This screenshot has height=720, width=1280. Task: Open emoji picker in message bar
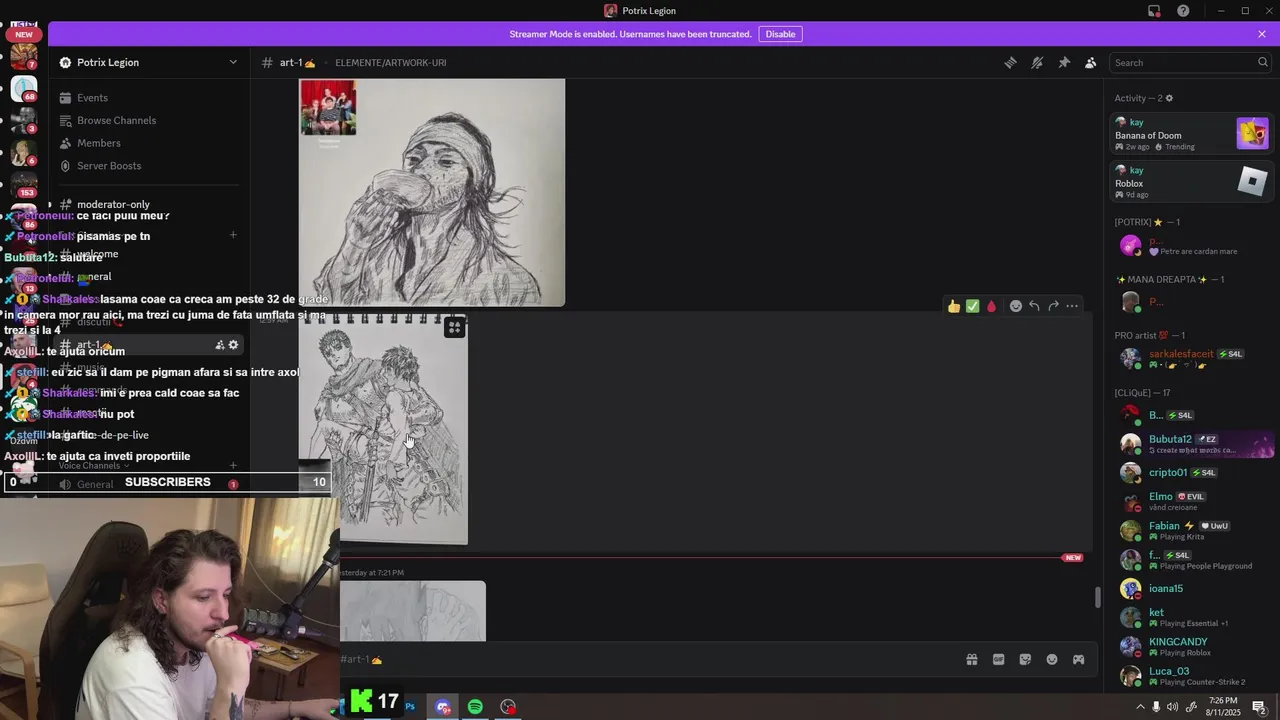(1052, 659)
